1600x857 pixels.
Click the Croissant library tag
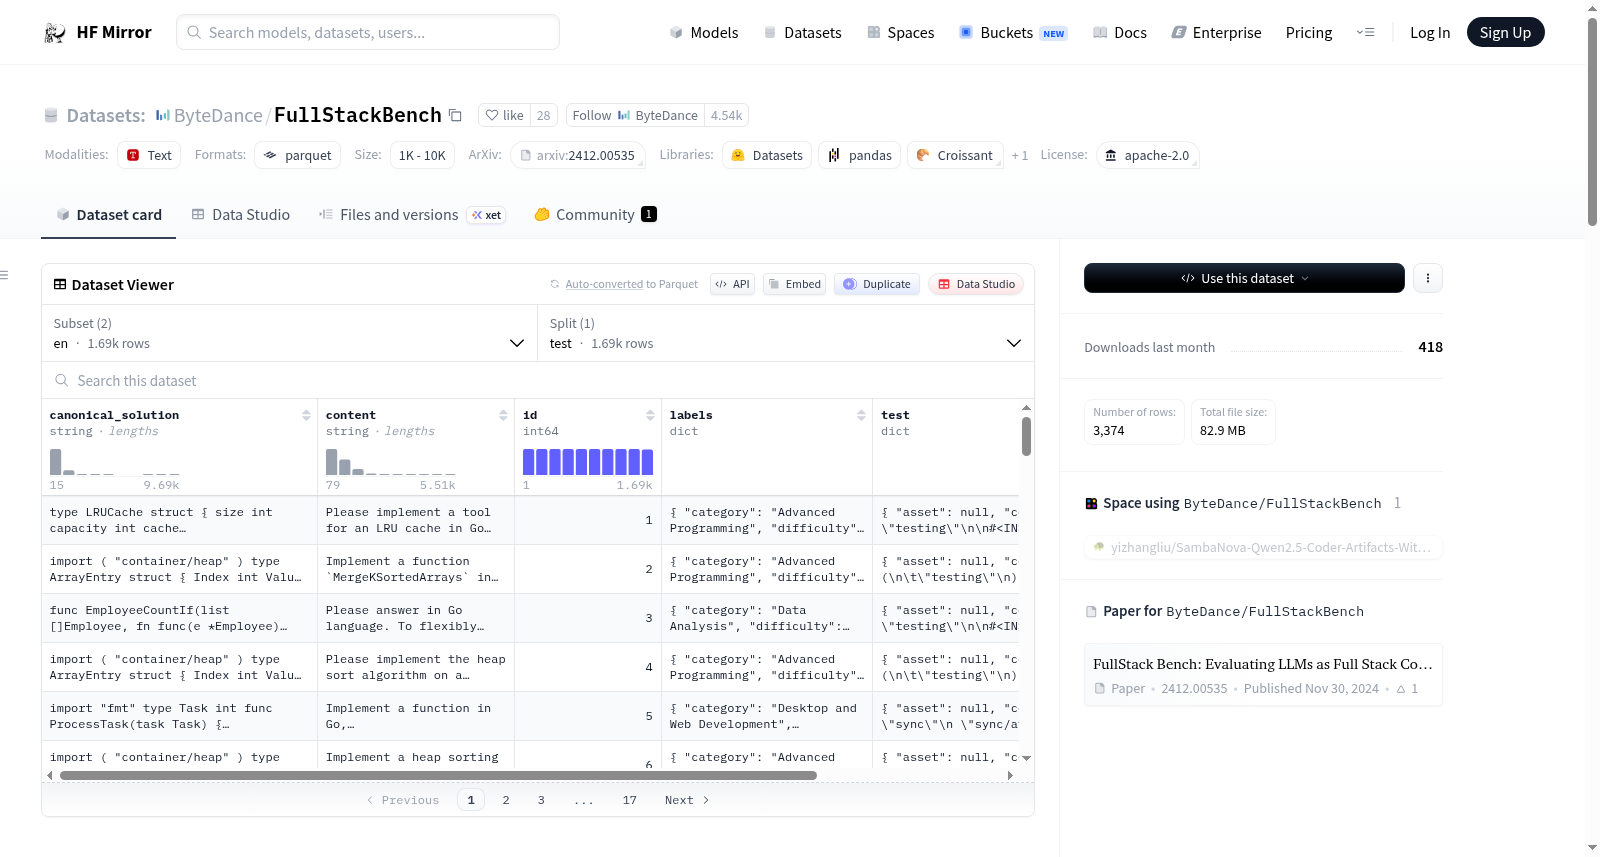[x=955, y=155]
